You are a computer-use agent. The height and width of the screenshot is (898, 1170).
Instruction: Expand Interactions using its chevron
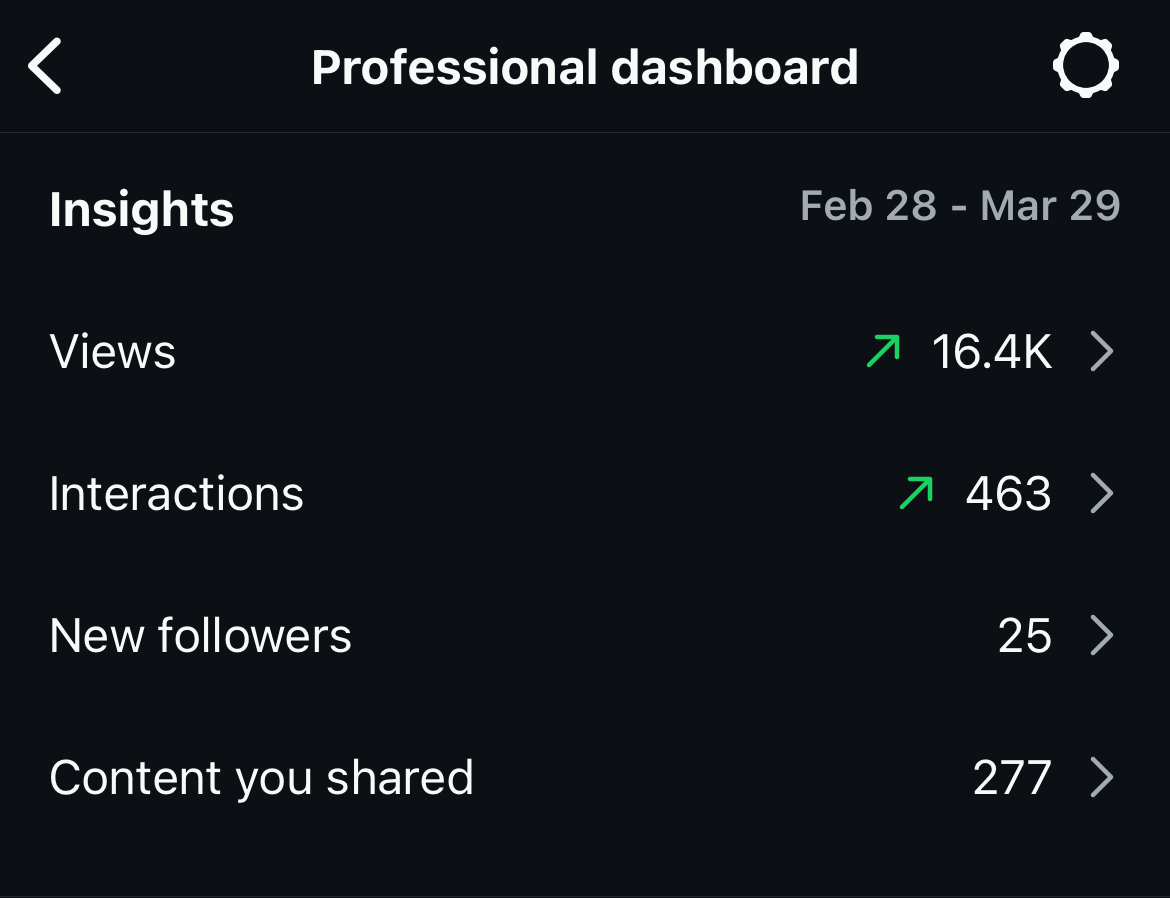1102,493
